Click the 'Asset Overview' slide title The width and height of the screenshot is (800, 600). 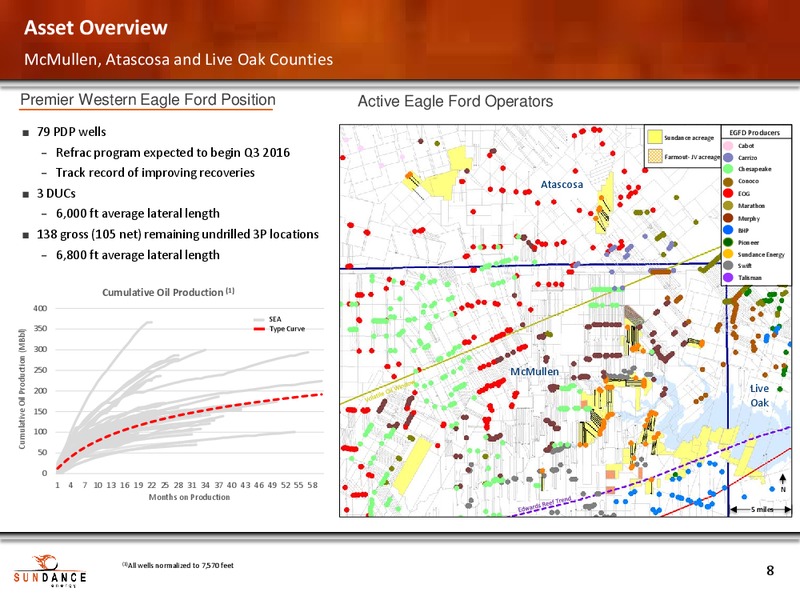tap(95, 28)
